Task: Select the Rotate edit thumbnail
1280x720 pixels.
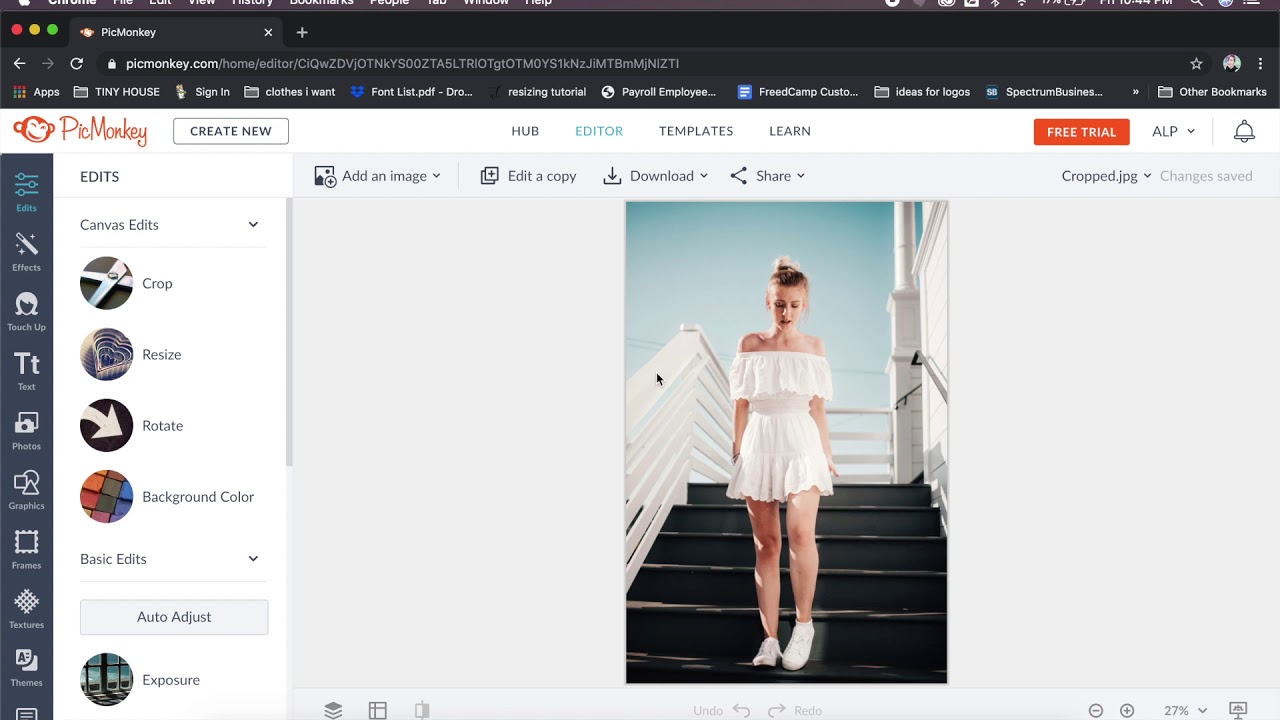Action: tap(106, 425)
